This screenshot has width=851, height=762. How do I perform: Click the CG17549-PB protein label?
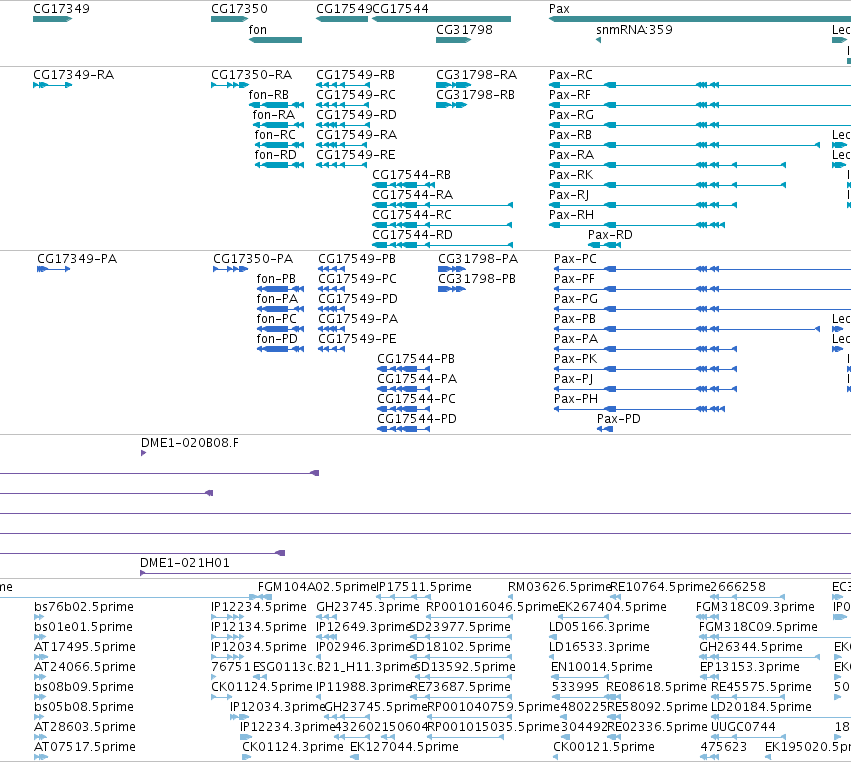[x=357, y=258]
